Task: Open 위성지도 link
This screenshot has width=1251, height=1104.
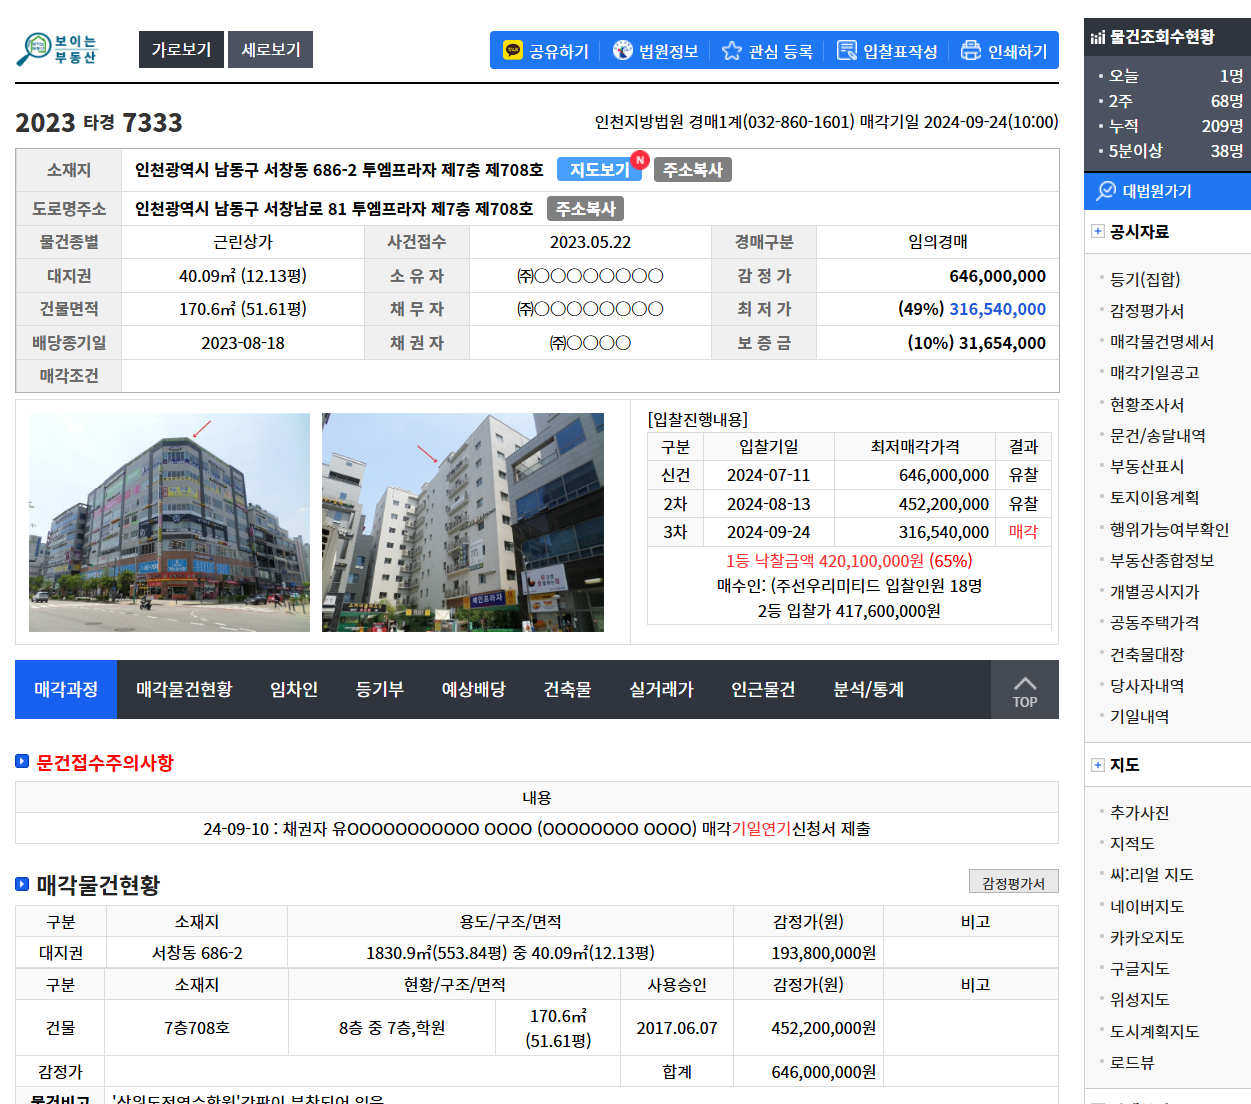Action: click(x=1140, y=1000)
